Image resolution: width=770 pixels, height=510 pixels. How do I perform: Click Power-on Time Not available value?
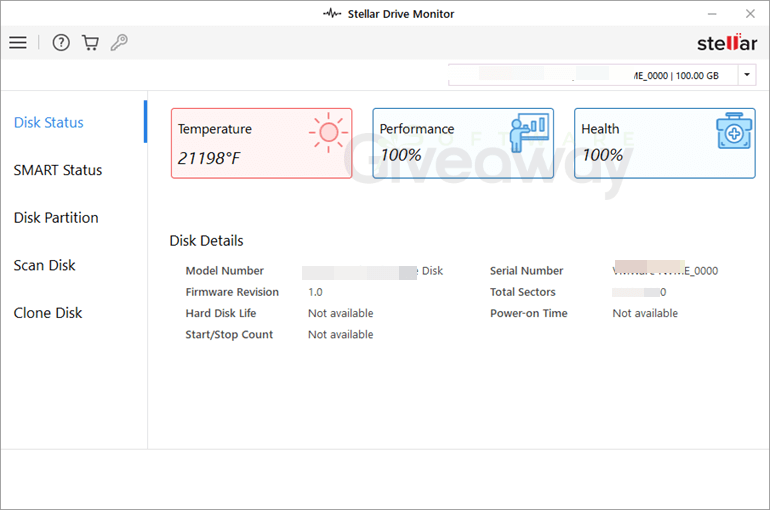(645, 313)
